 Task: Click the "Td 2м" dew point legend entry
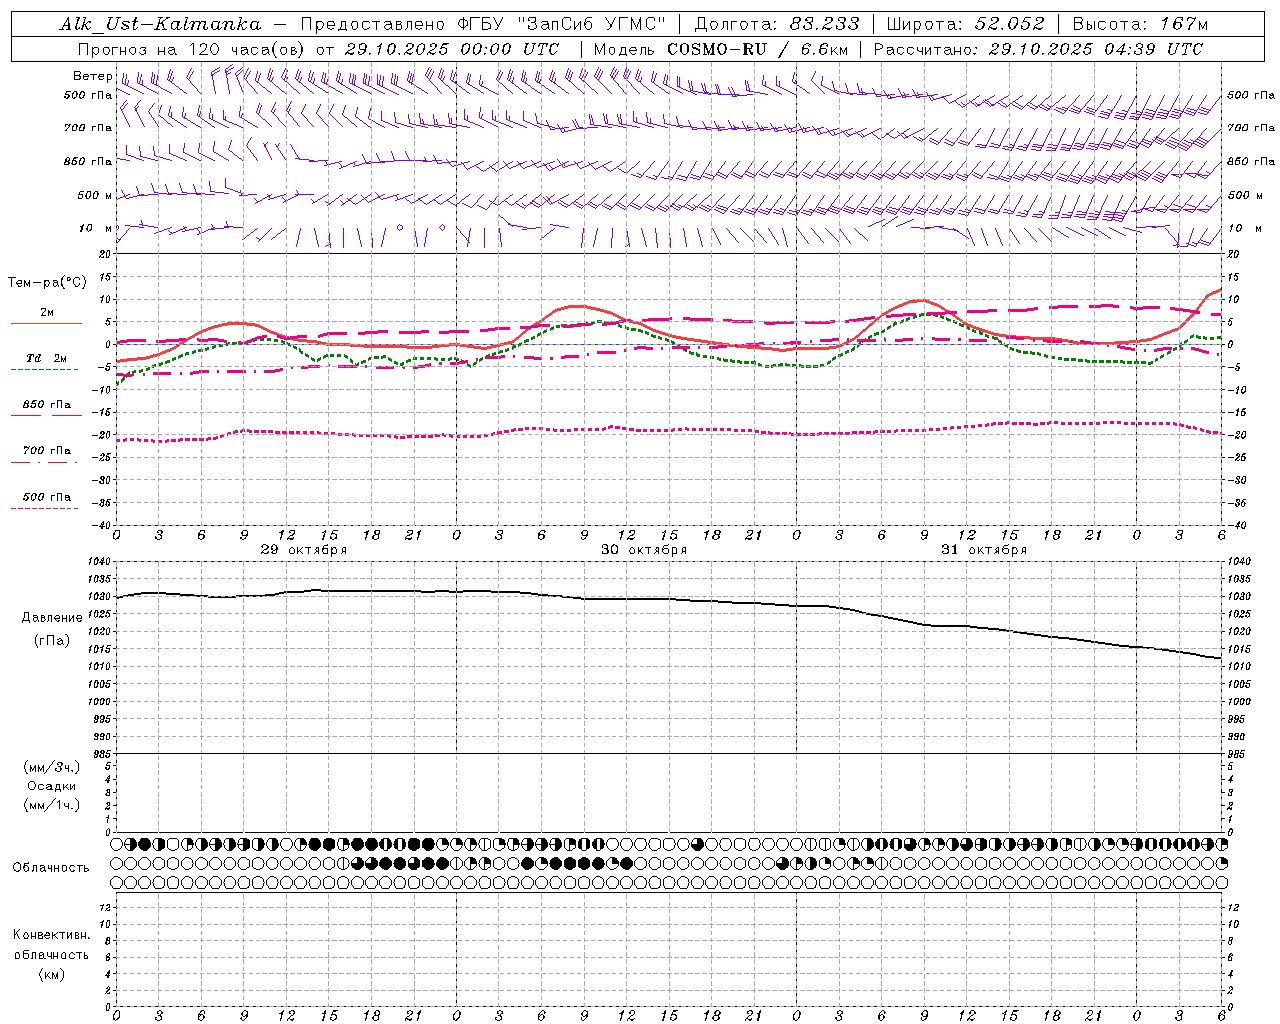pos(47,358)
